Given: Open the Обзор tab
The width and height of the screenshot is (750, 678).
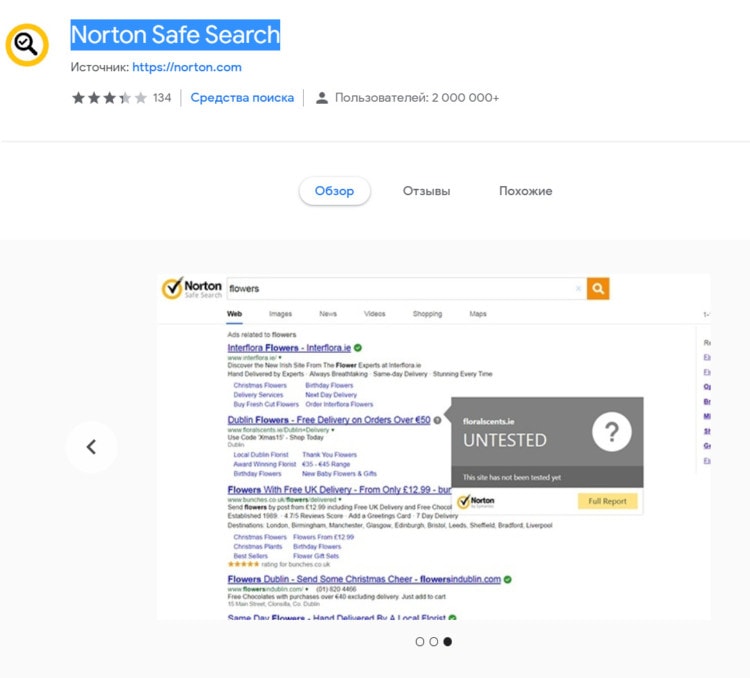Looking at the screenshot, I should pyautogui.click(x=334, y=191).
